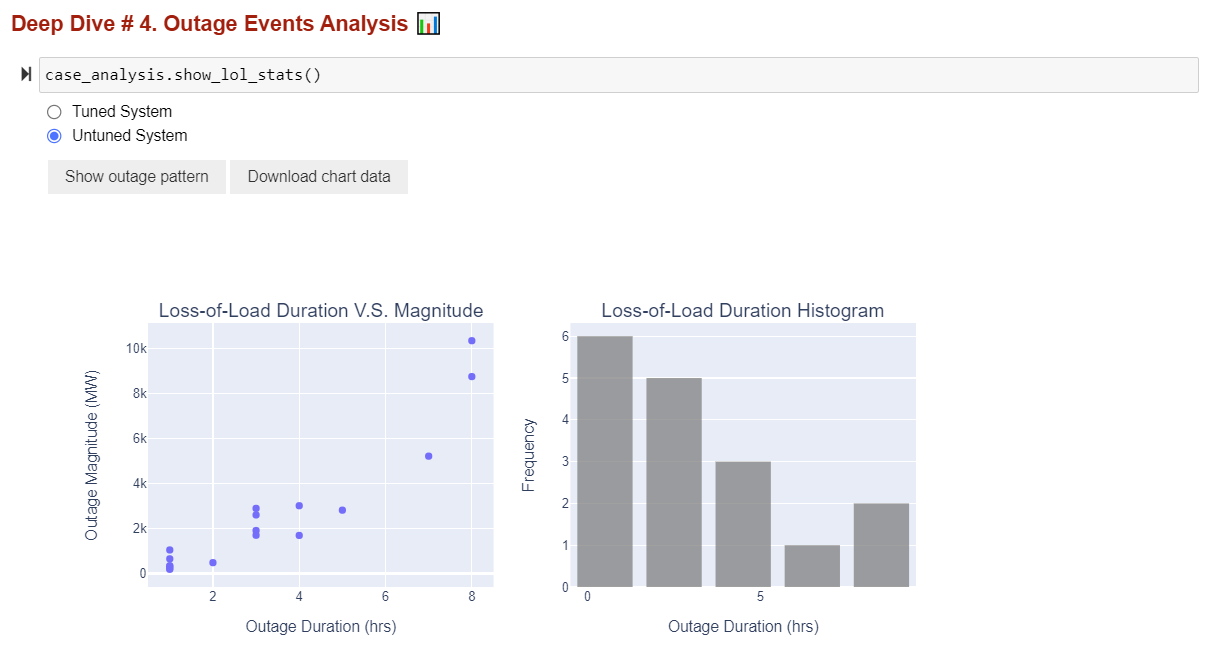The image size is (1212, 650).
Task: Click the bar chart emoji in heading
Action: (428, 23)
